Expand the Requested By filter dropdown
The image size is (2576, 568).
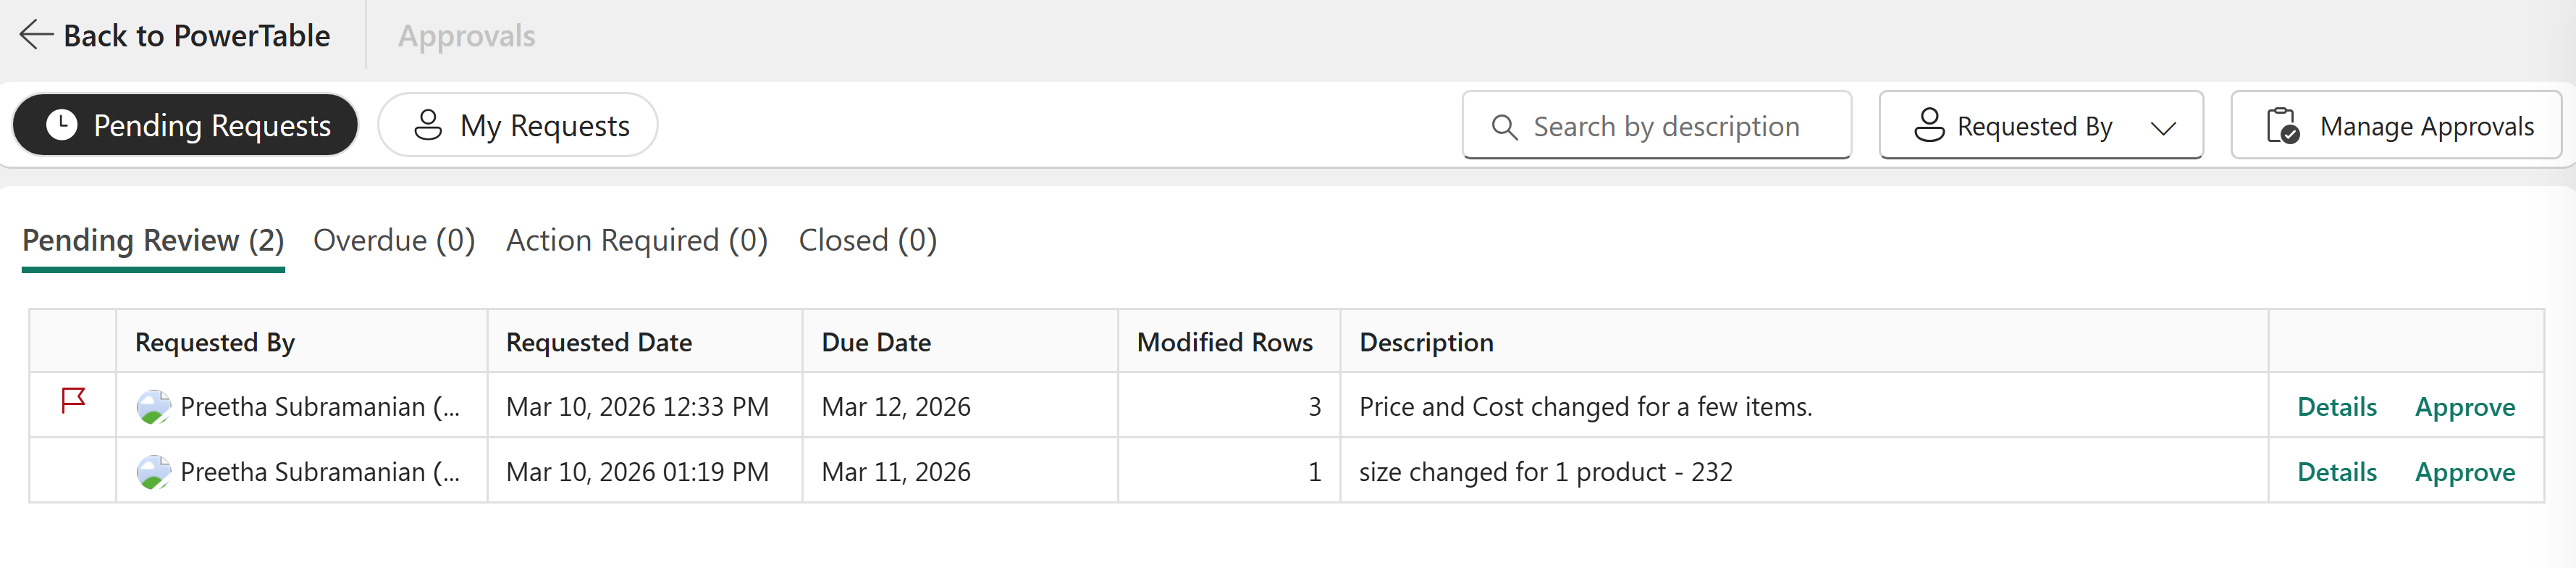point(2163,127)
